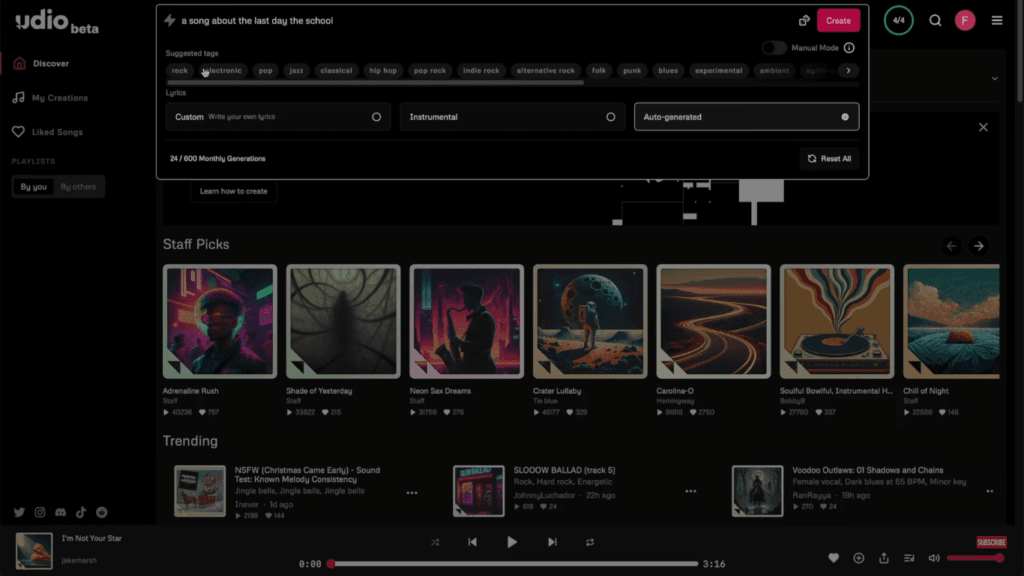
Task: Click the dice randomize prompt icon
Action: (804, 20)
